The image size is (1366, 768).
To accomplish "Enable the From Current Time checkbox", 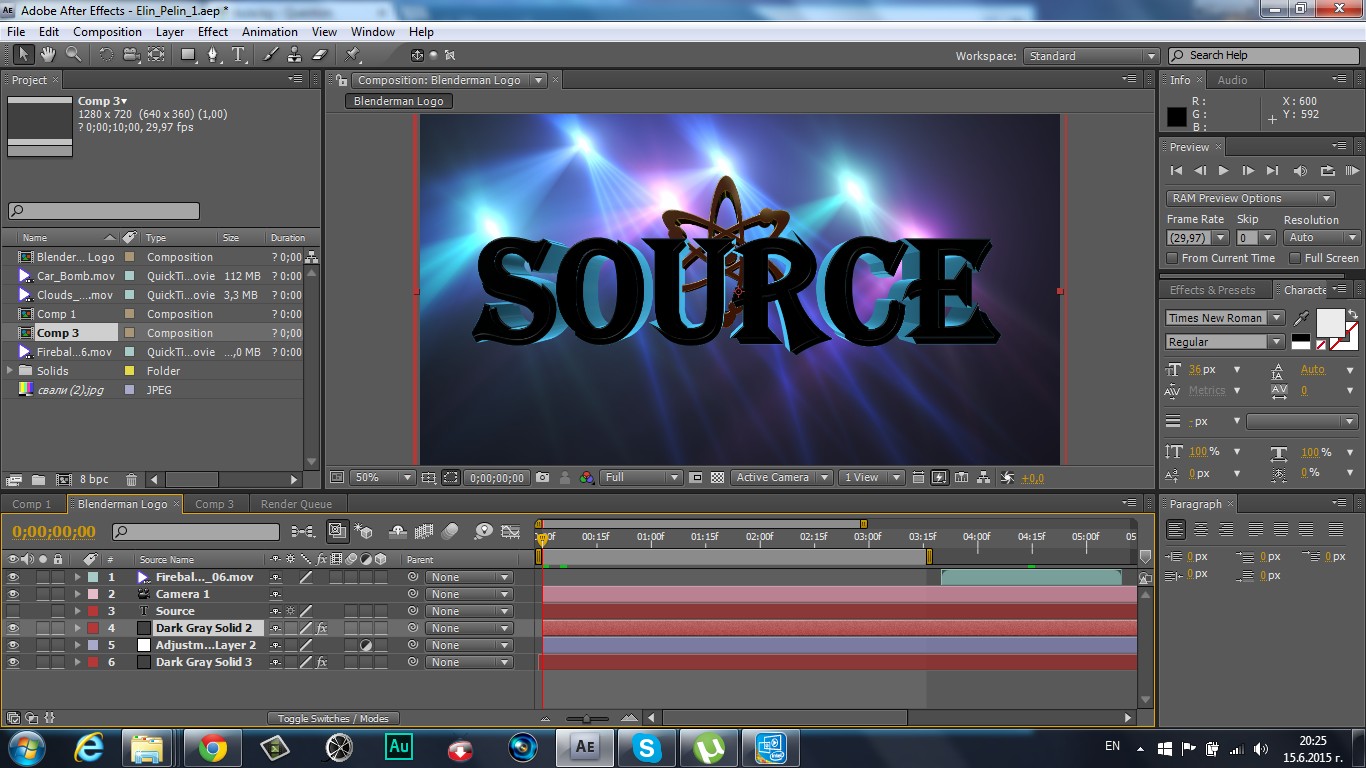I will click(x=1173, y=258).
